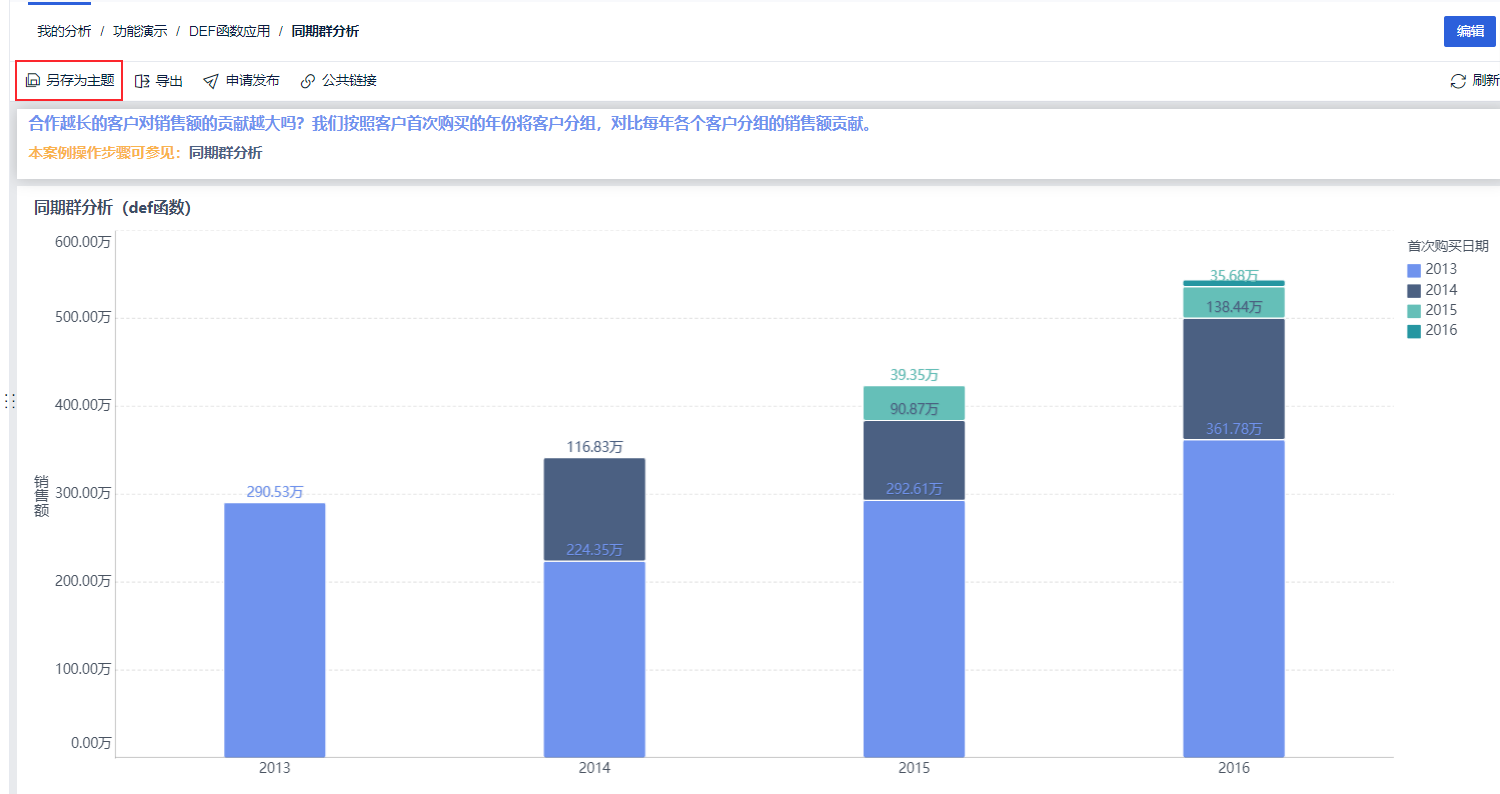Click the 公共链接 link icon

coord(308,80)
